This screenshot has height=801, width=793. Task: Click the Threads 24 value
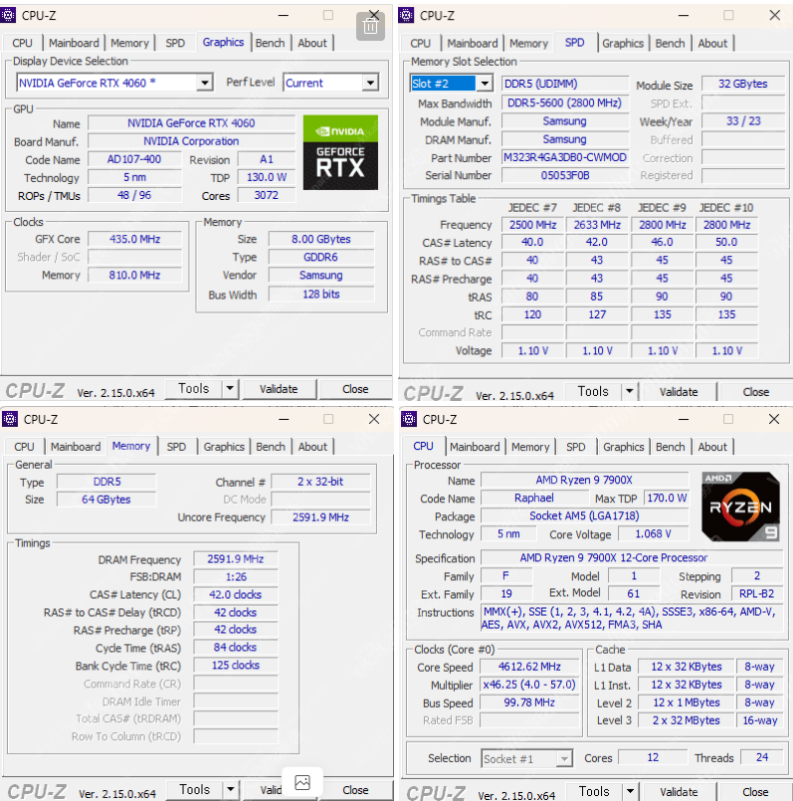762,757
